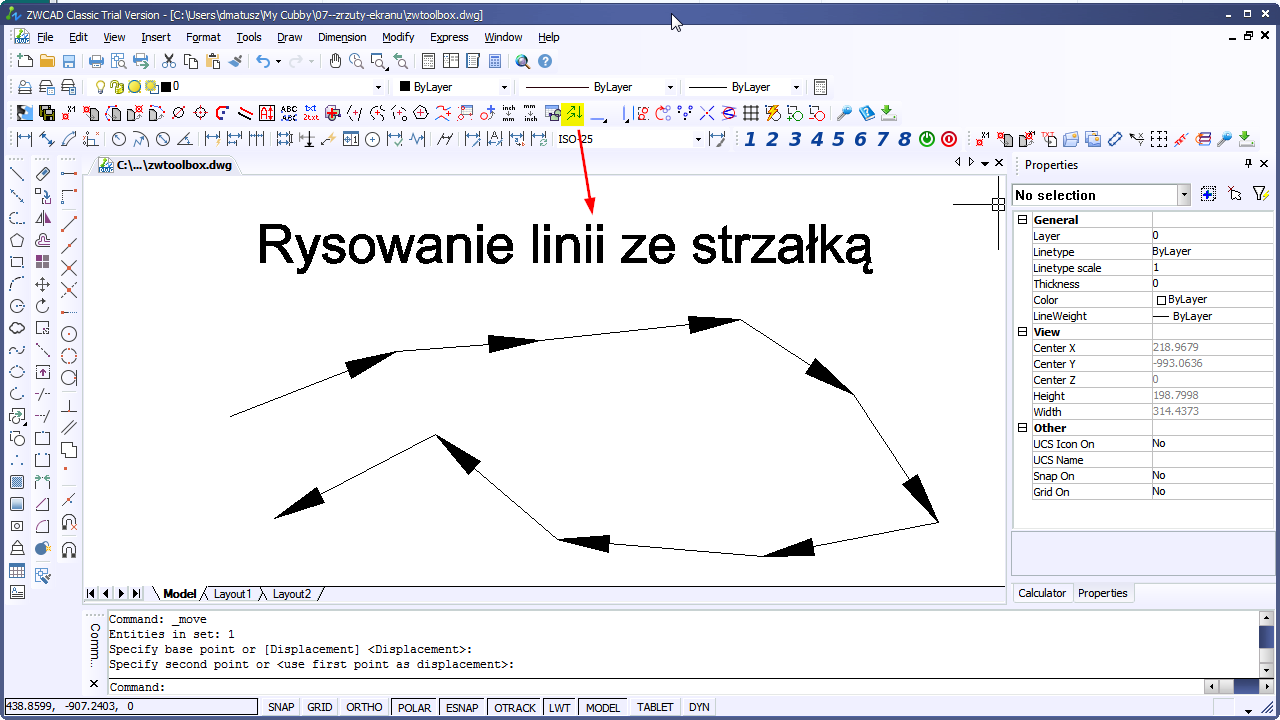
Task: Open the Express menu
Action: coord(449,37)
